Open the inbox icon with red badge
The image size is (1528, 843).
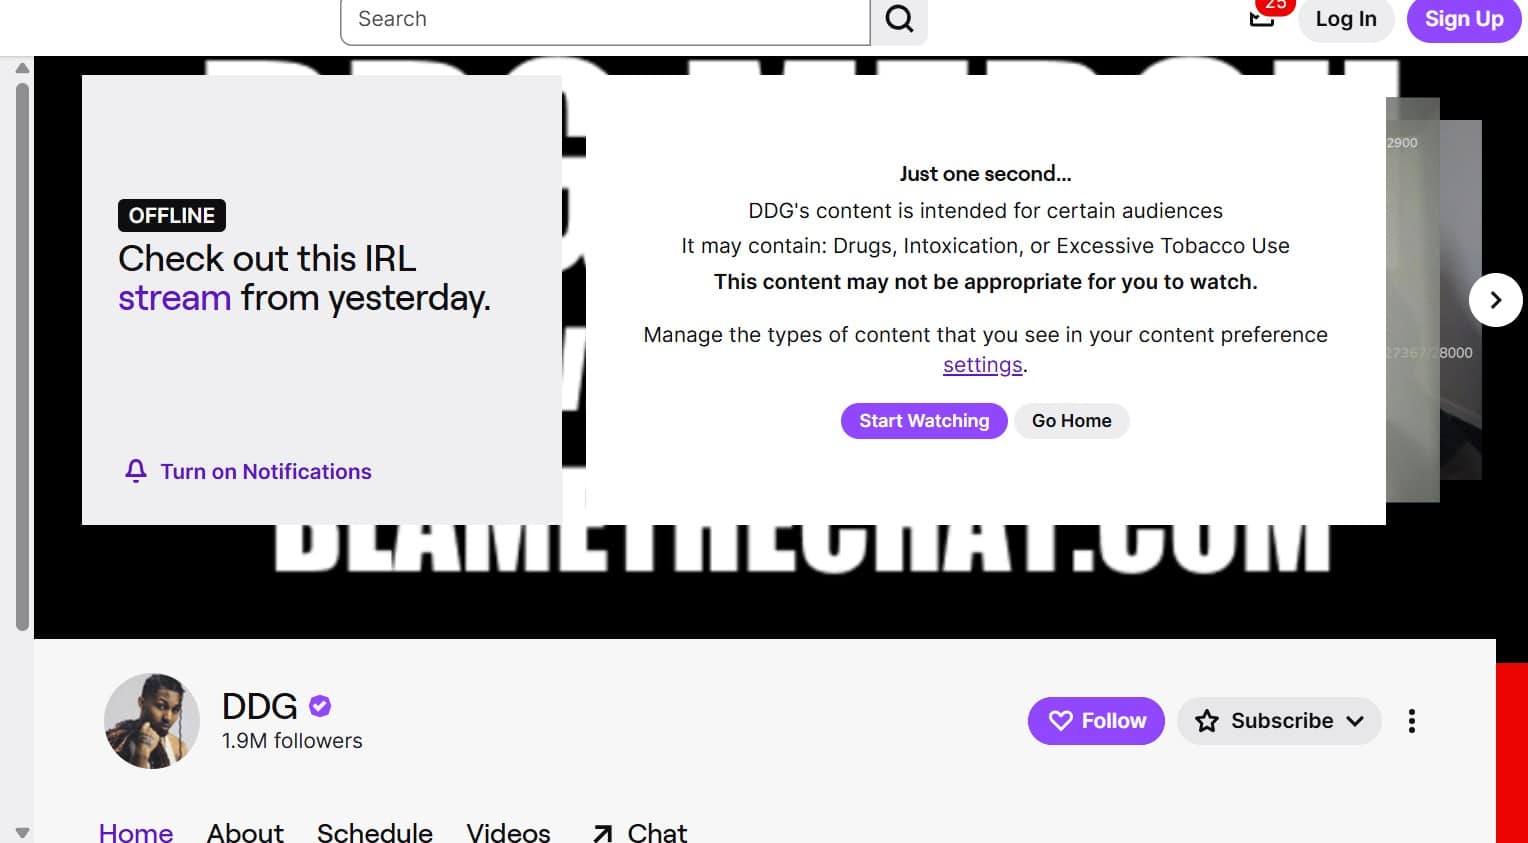1262,17
